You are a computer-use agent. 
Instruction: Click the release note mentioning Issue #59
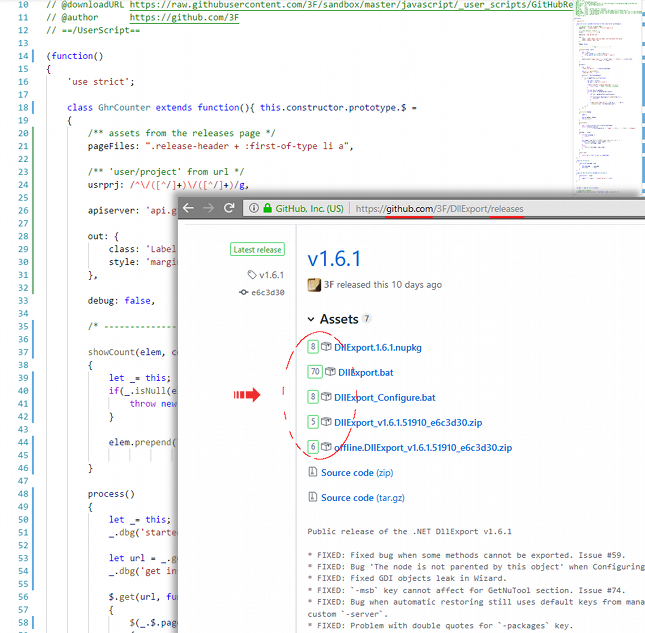466,555
